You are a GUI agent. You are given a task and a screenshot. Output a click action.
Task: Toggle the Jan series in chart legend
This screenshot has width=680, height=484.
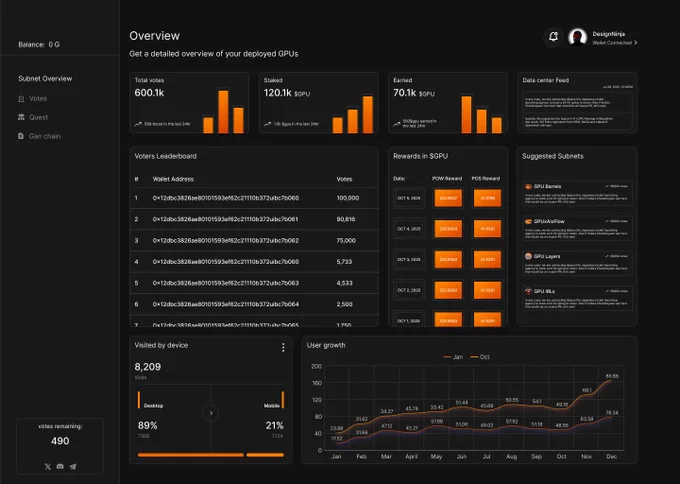coord(453,357)
